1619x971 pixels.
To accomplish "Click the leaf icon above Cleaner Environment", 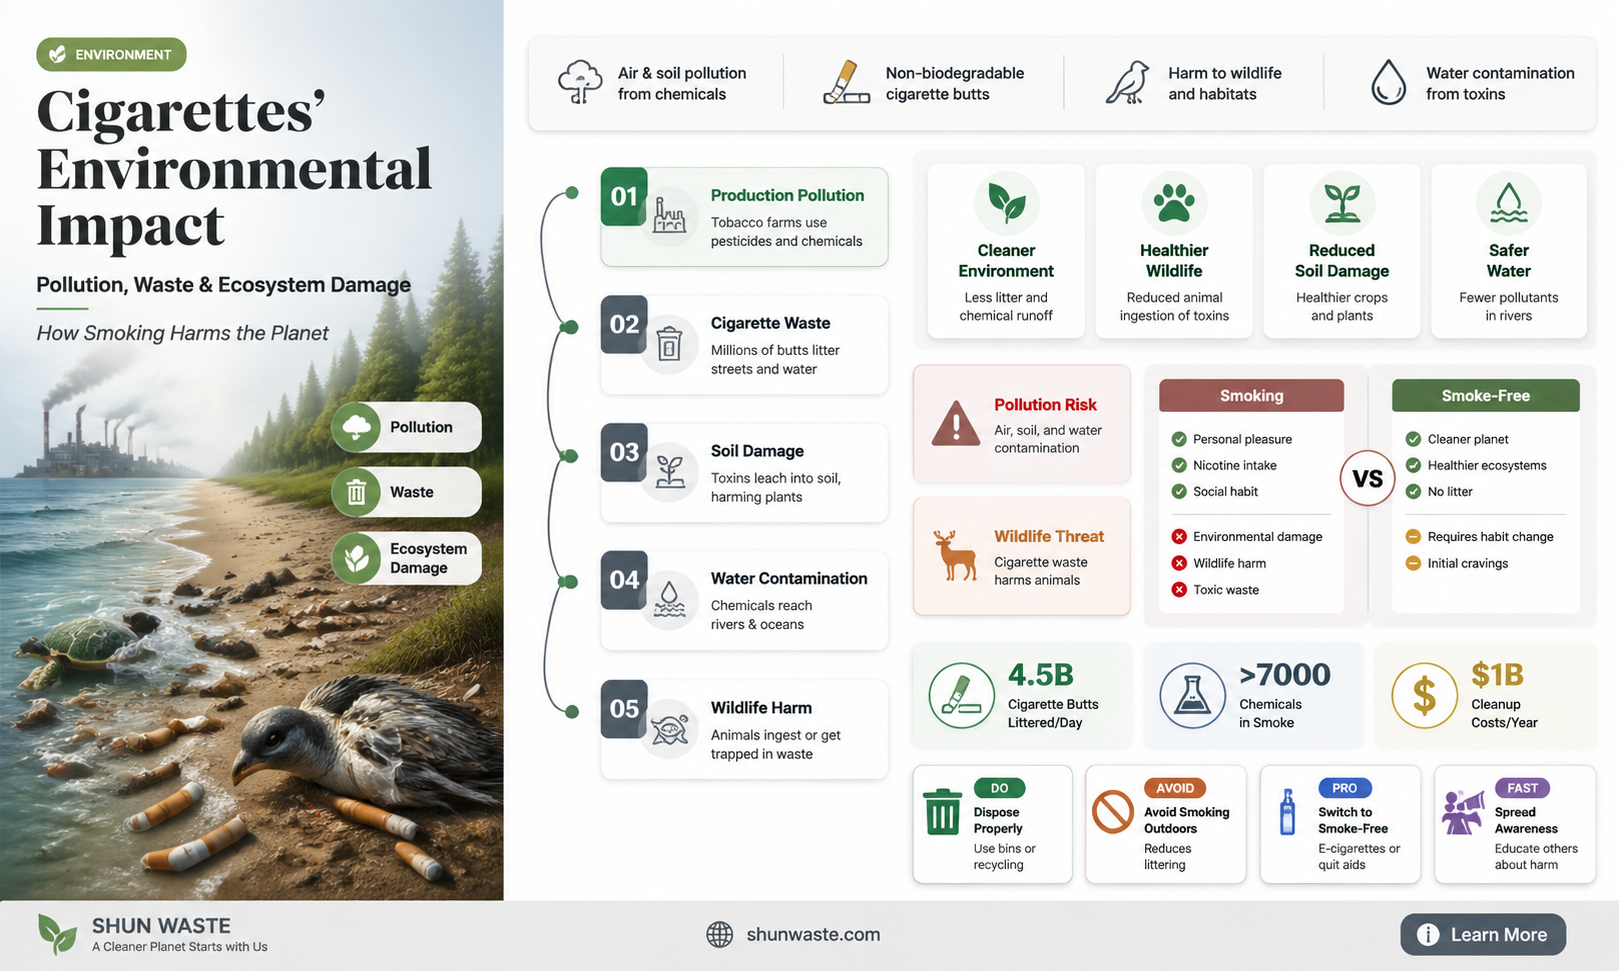I will 1006,203.
